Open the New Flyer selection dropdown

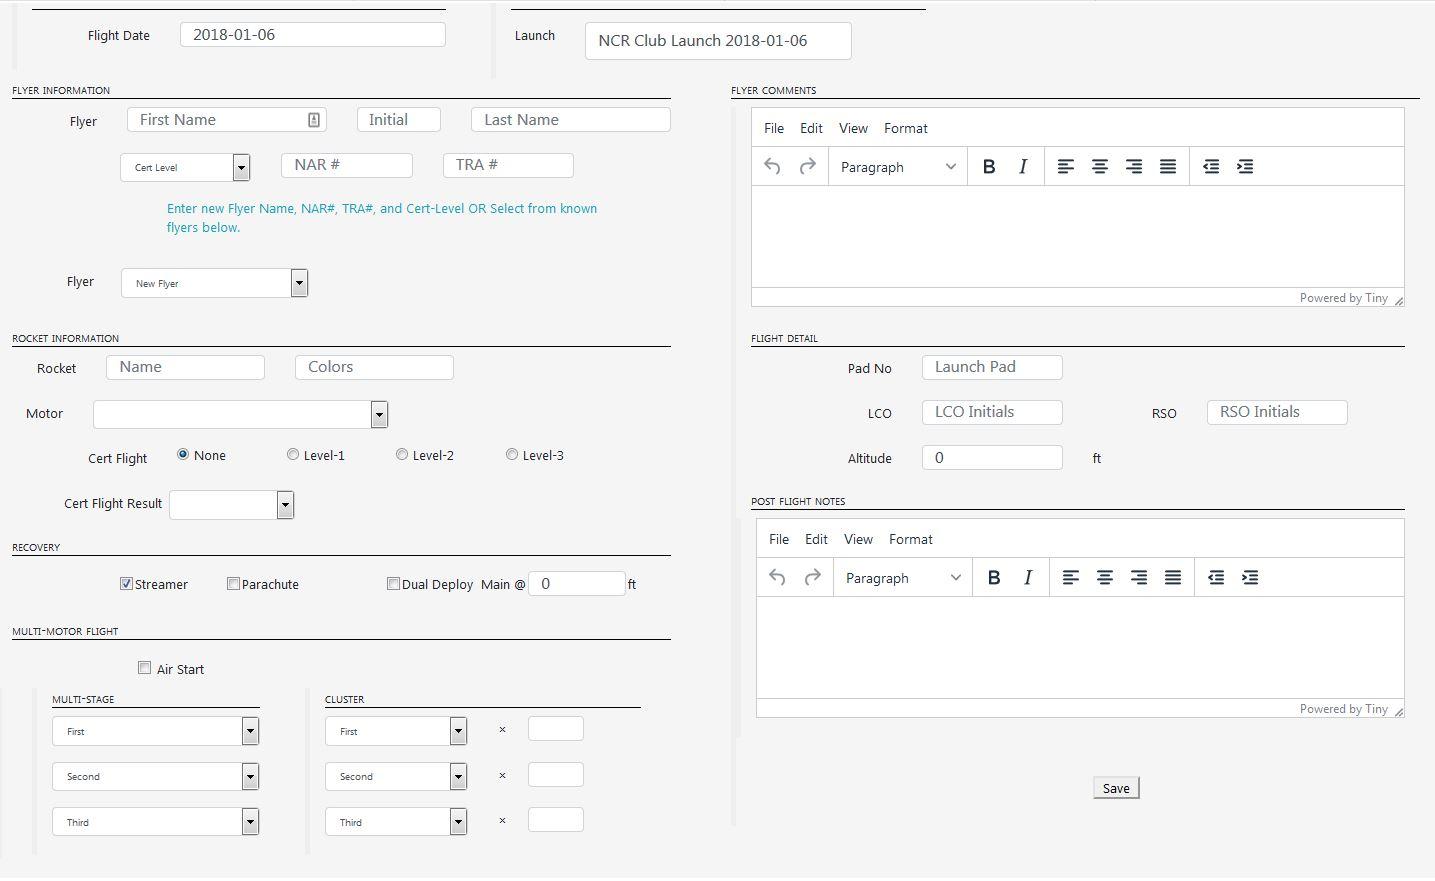[214, 283]
